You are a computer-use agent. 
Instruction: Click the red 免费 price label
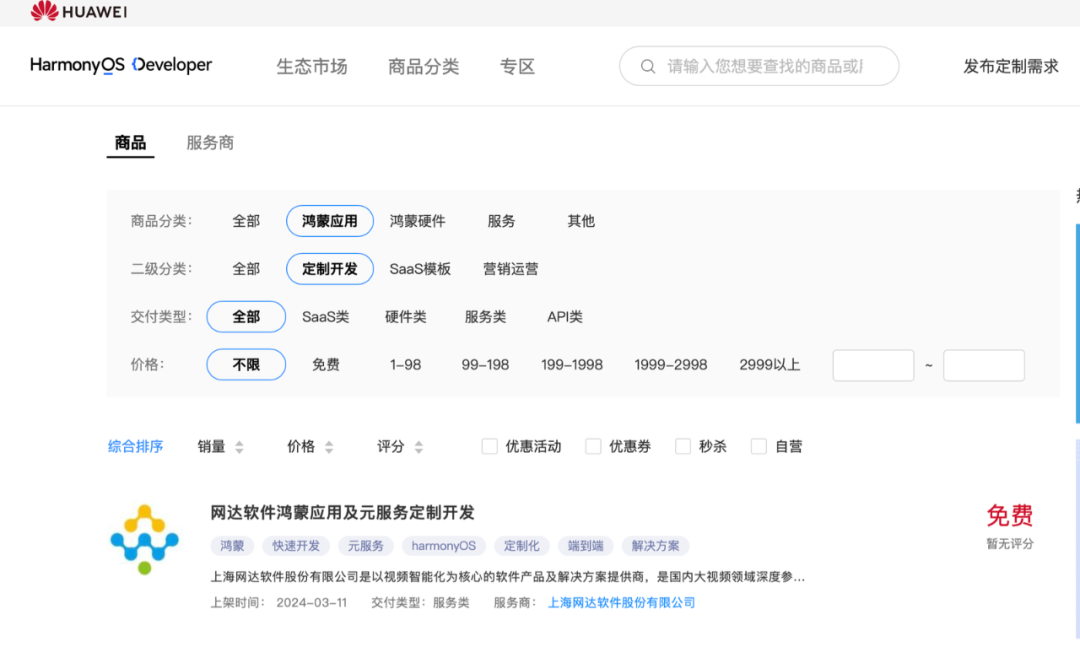pos(1010,515)
